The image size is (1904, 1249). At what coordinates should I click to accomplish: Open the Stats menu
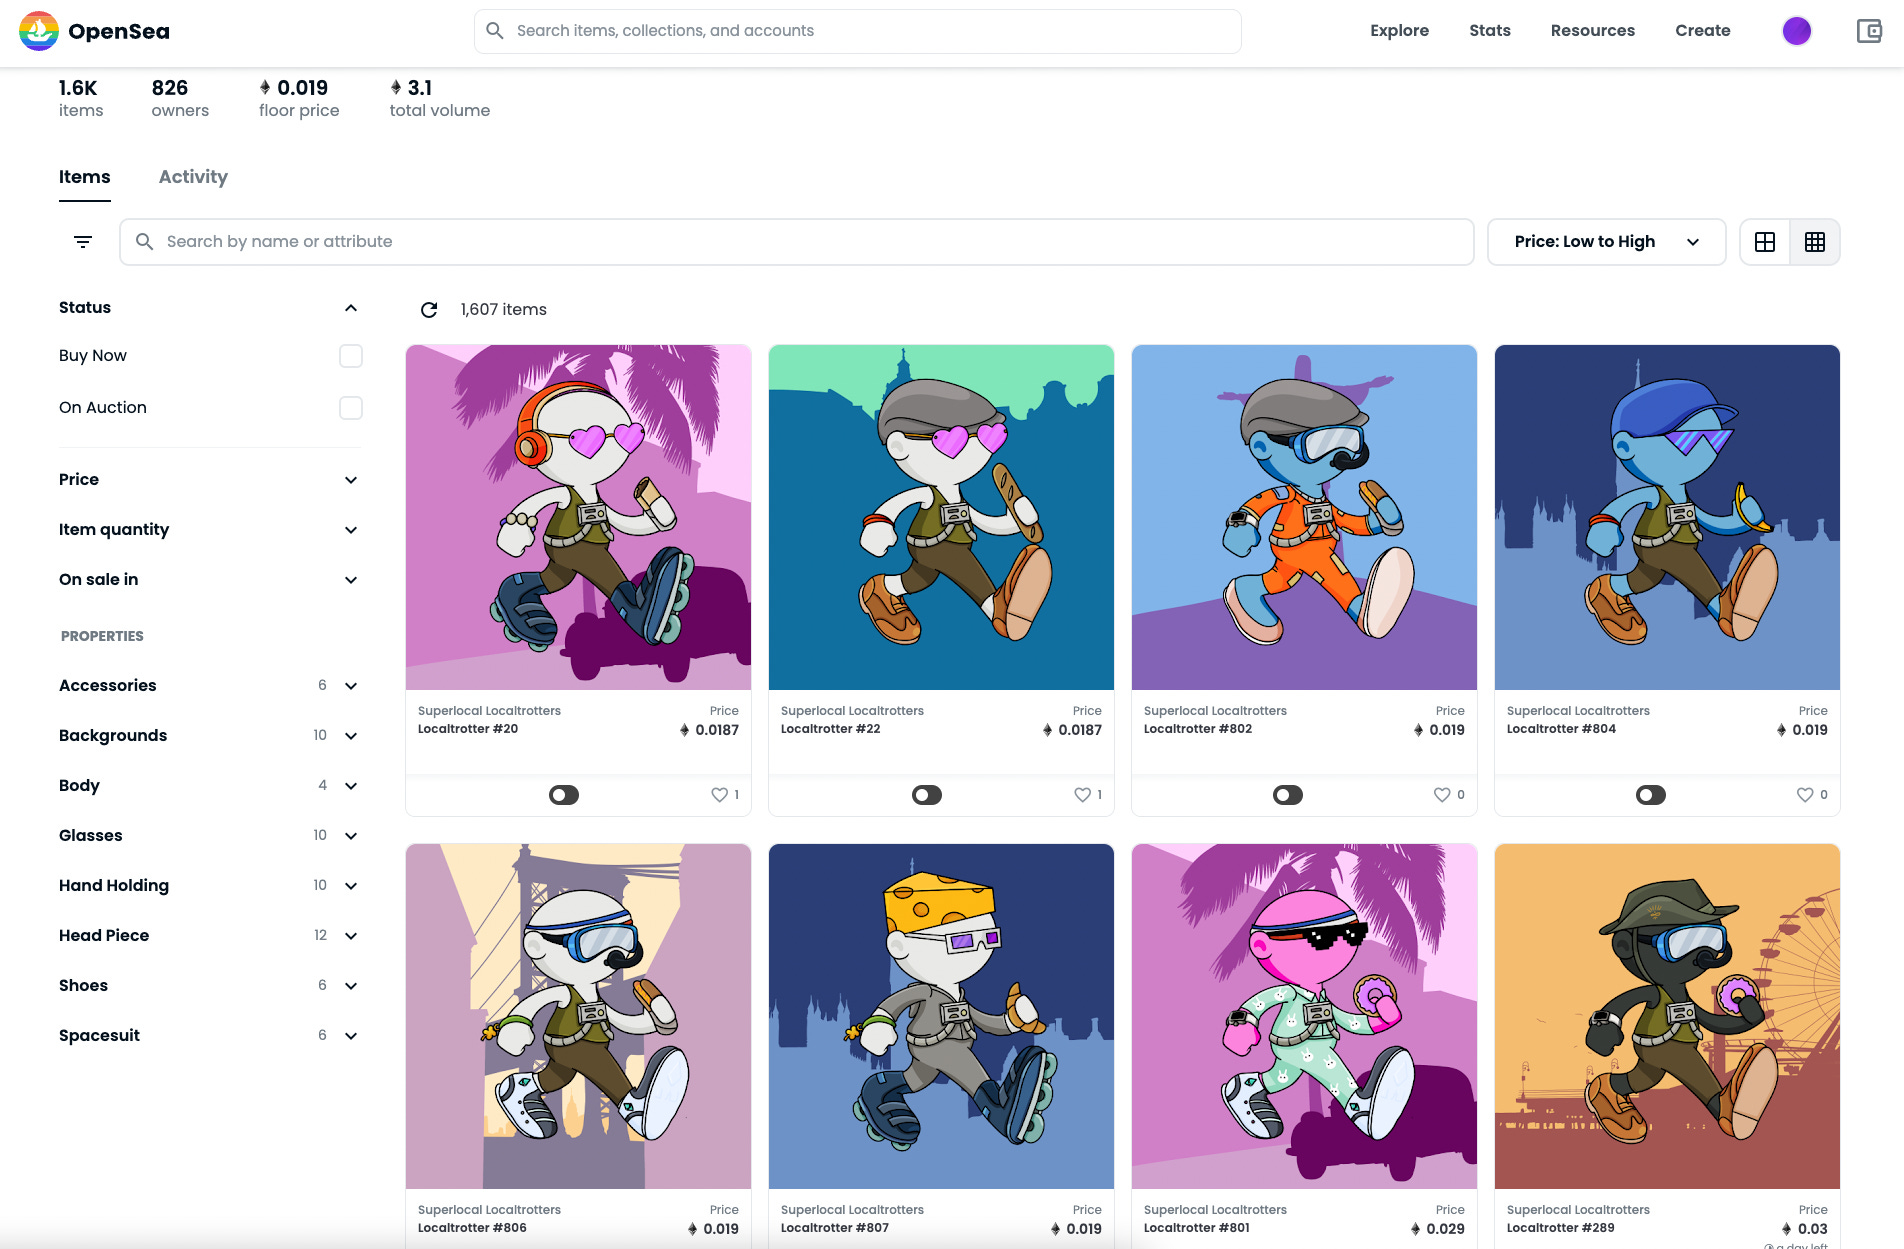[1489, 31]
